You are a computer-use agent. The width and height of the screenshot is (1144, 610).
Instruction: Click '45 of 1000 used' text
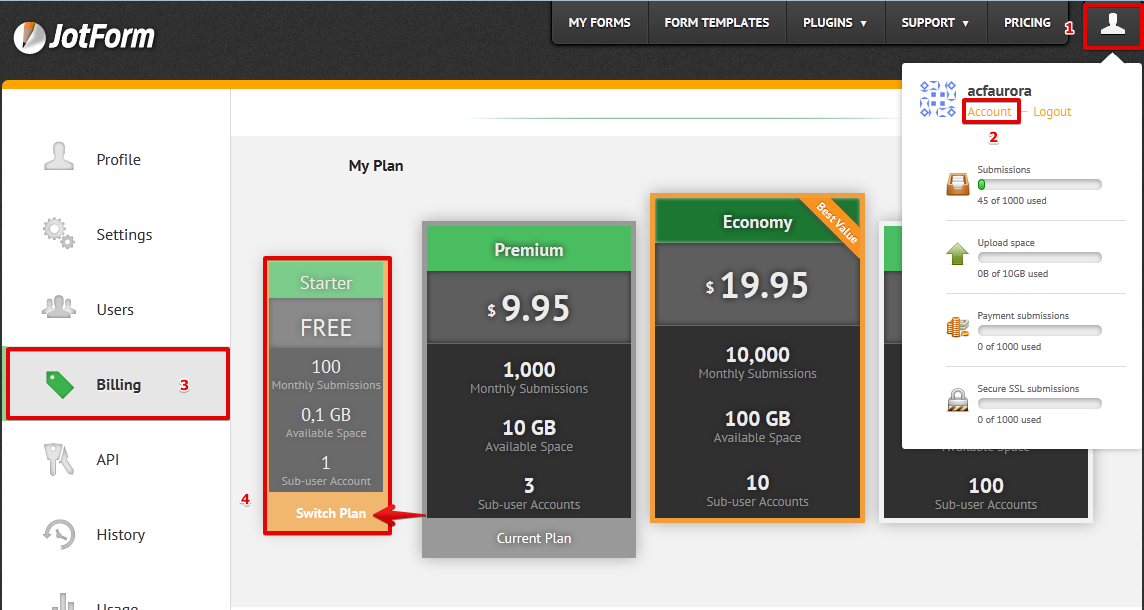pos(1012,201)
